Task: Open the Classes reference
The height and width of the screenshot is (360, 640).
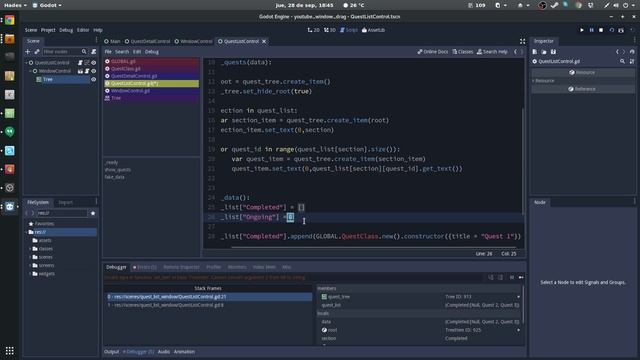Action: tap(462, 52)
